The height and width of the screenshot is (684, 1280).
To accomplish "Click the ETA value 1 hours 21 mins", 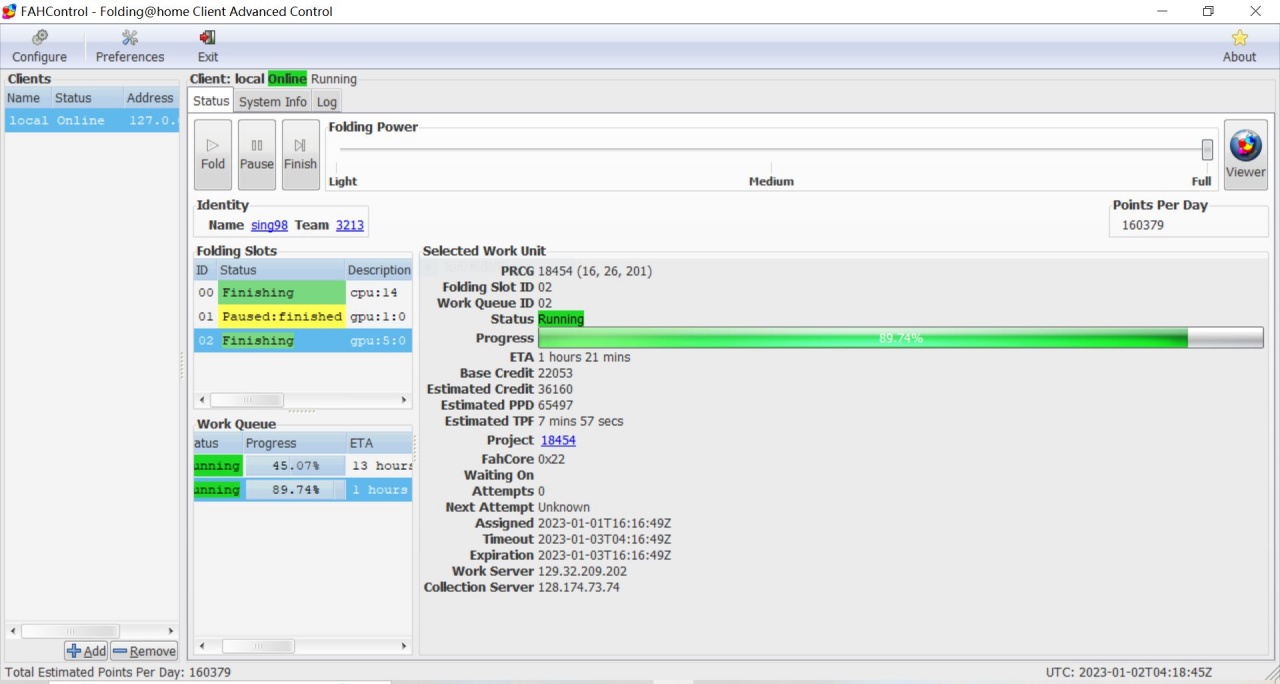I will click(x=584, y=357).
